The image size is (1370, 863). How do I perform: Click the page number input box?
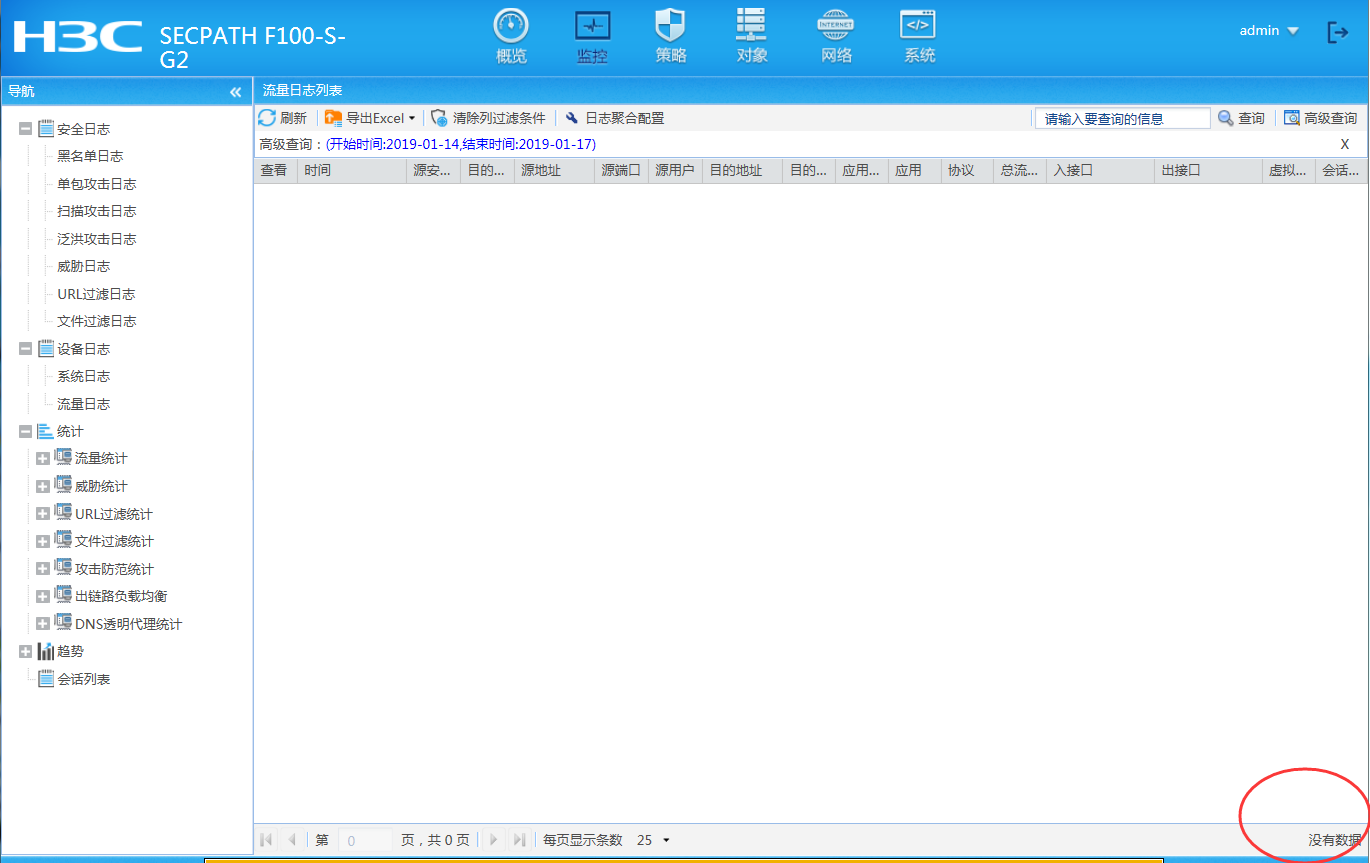click(x=365, y=841)
